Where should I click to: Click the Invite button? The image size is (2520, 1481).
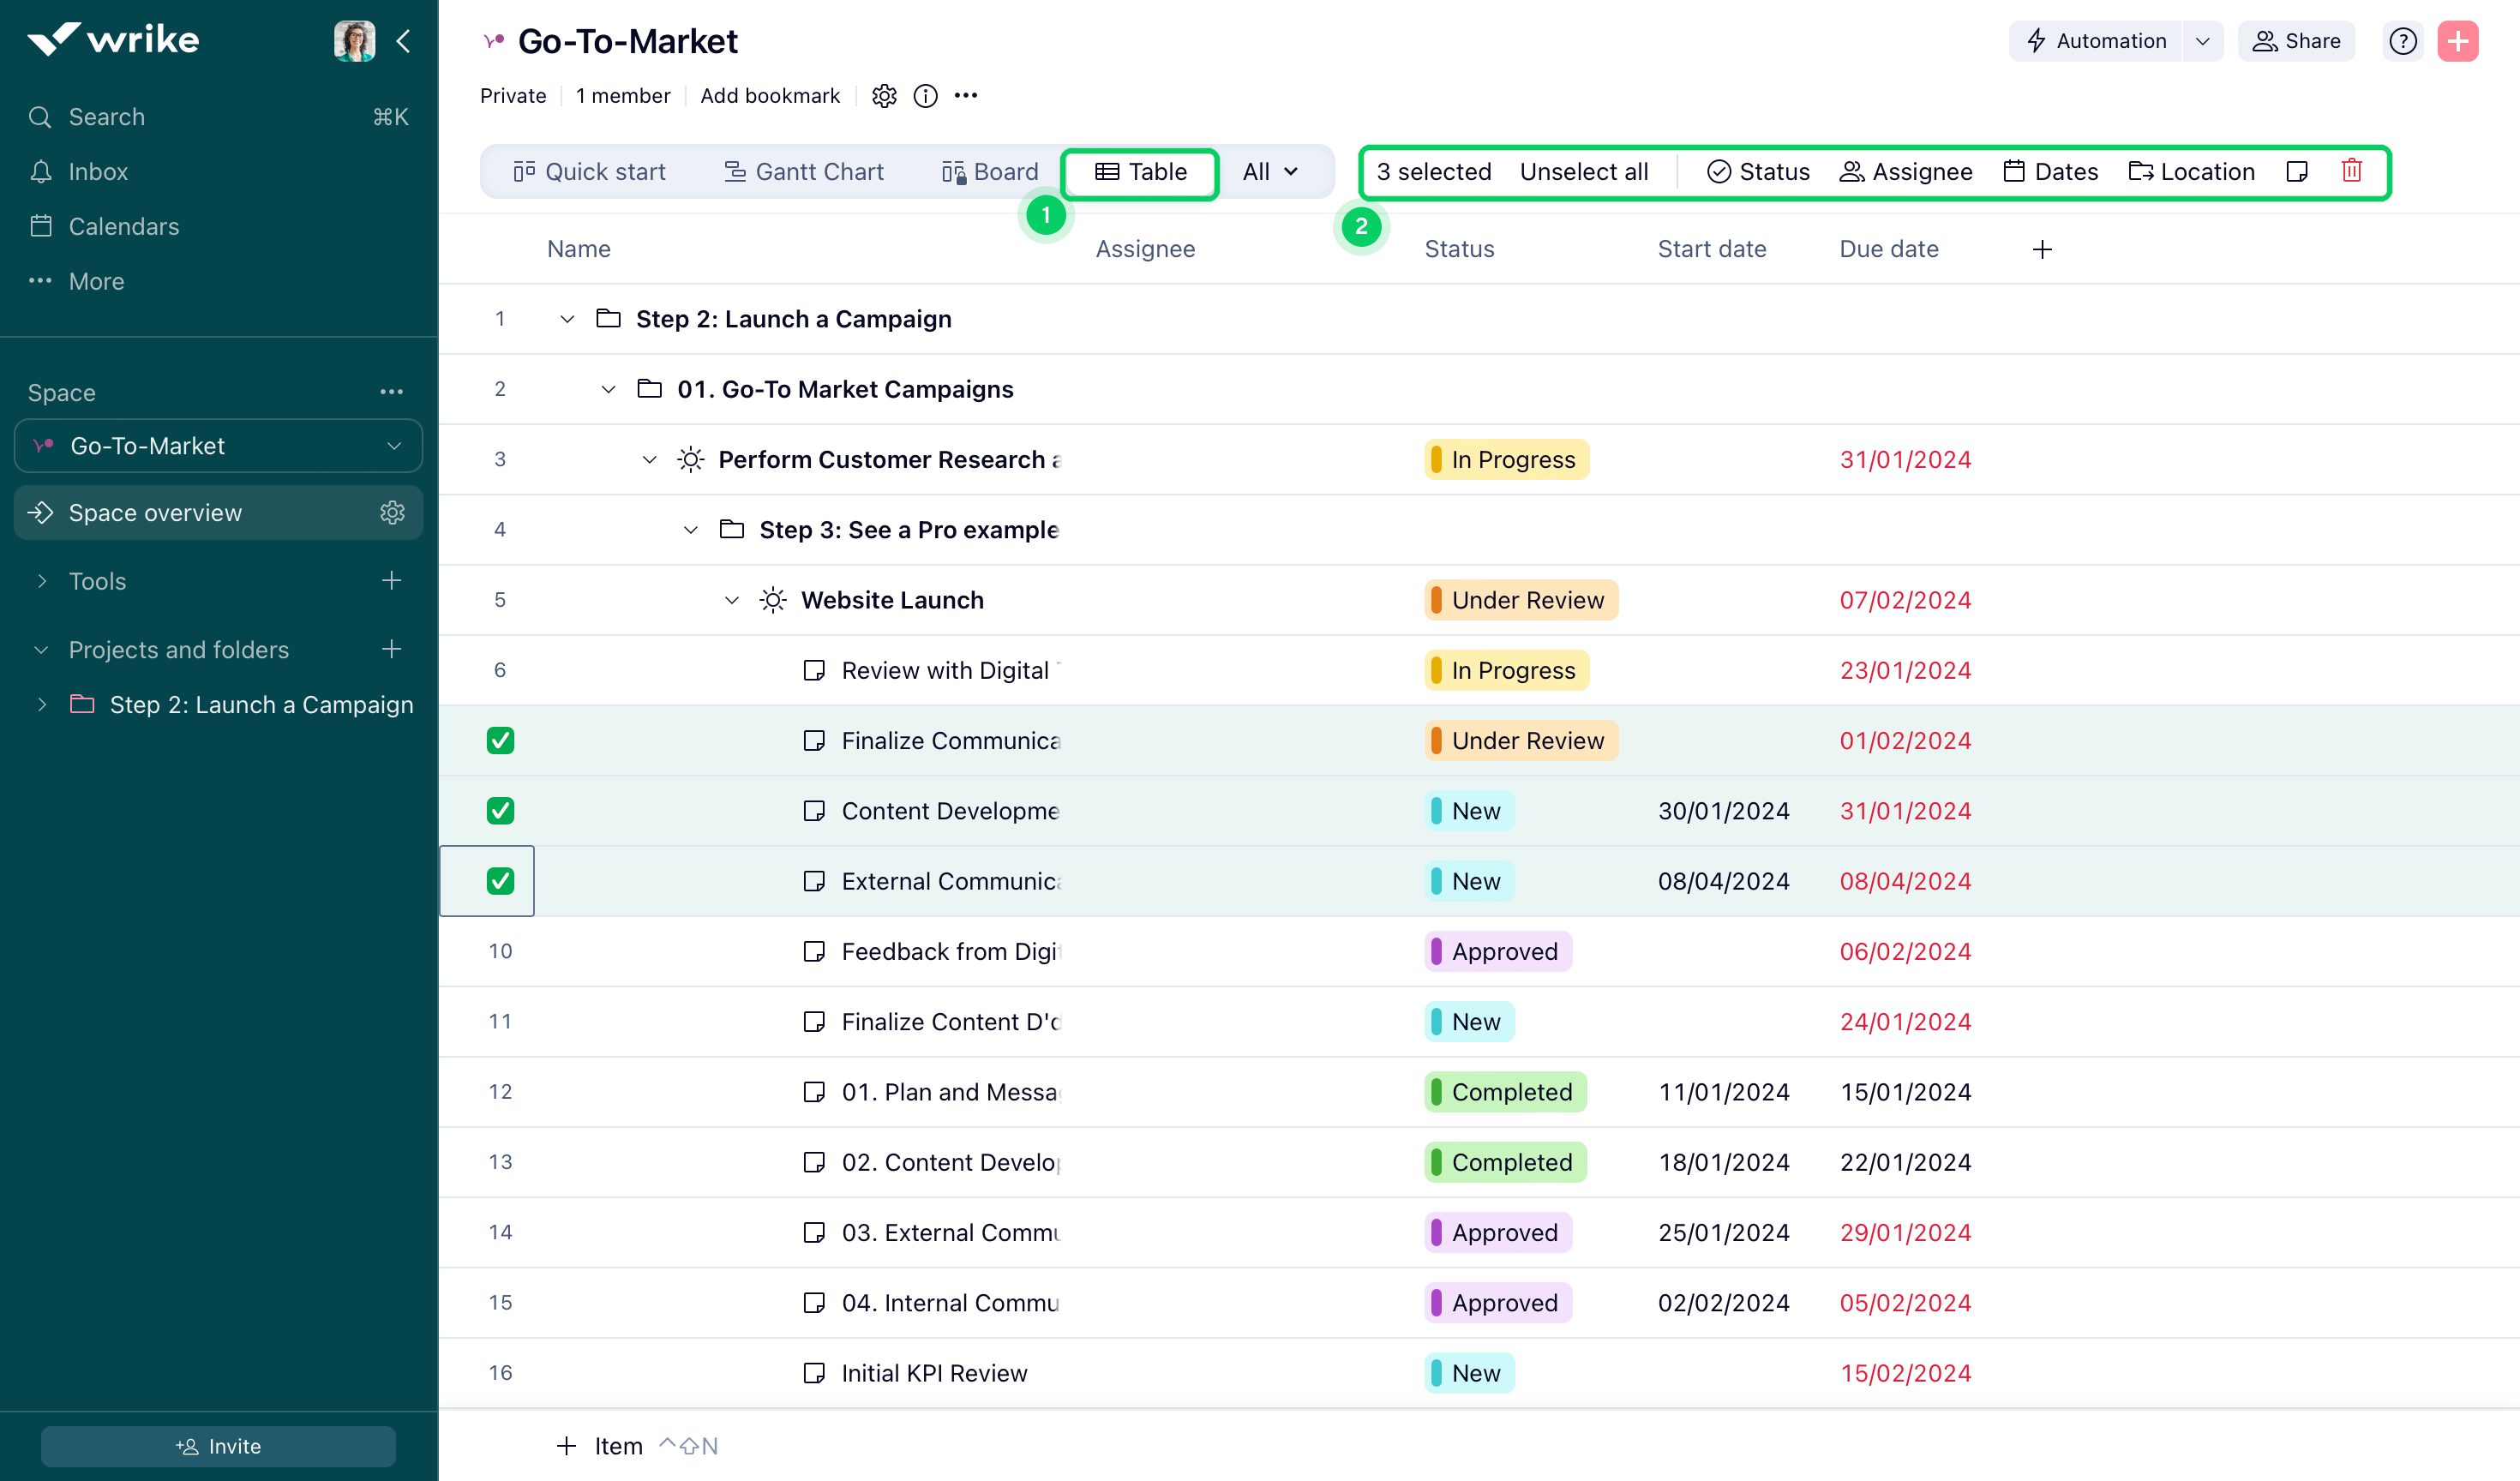218,1446
